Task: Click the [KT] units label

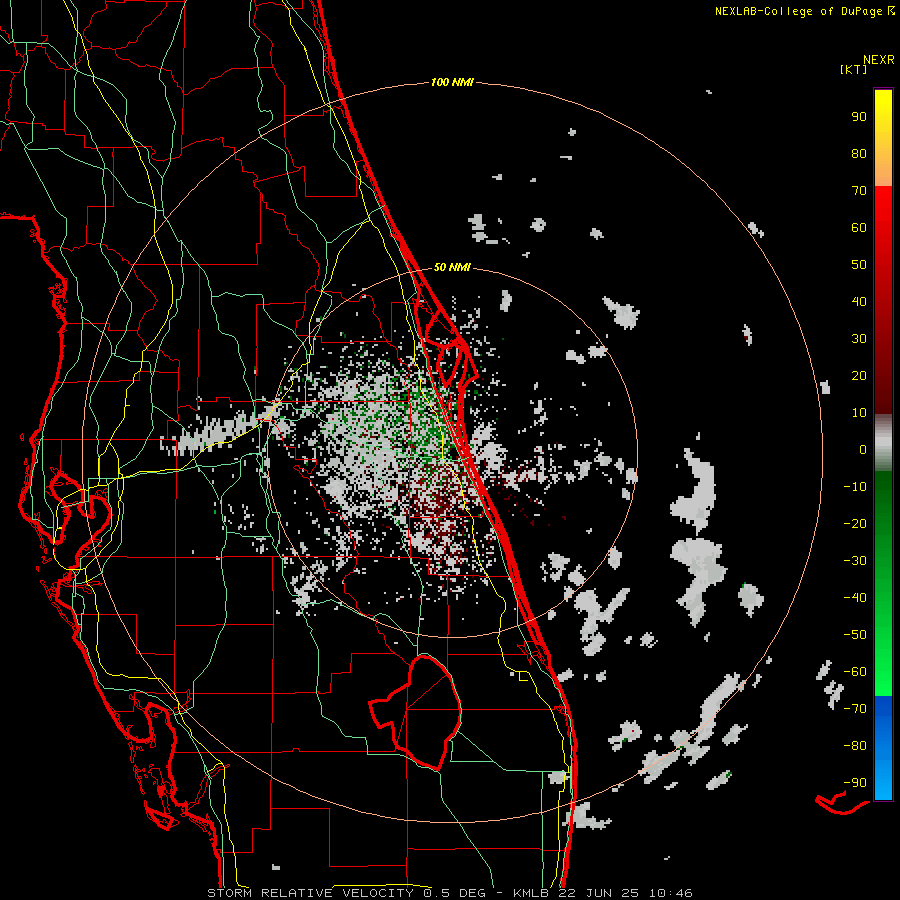Action: point(853,69)
